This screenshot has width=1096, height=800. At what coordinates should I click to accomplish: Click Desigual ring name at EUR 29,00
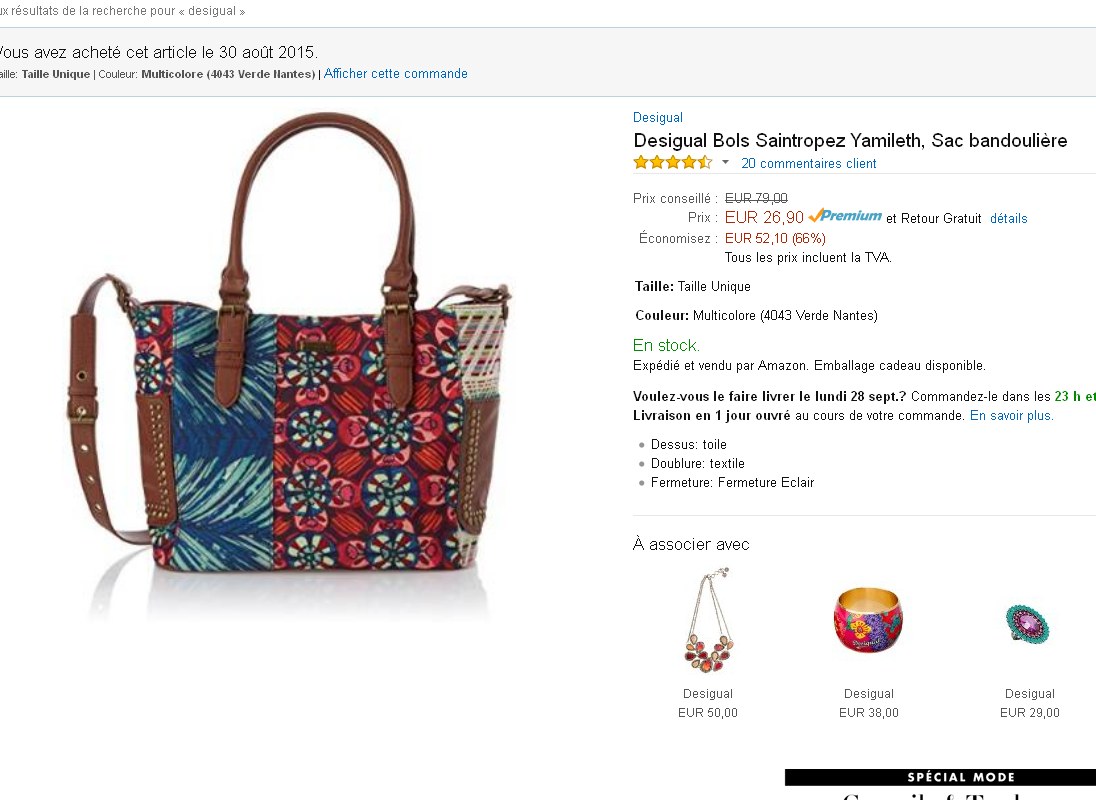(1029, 694)
